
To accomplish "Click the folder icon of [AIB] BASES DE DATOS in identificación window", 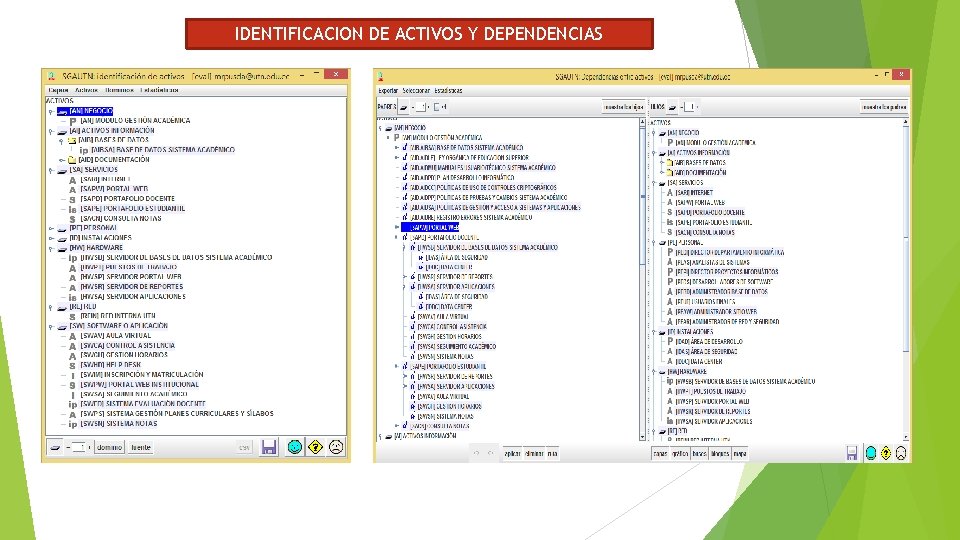I will (72, 140).
